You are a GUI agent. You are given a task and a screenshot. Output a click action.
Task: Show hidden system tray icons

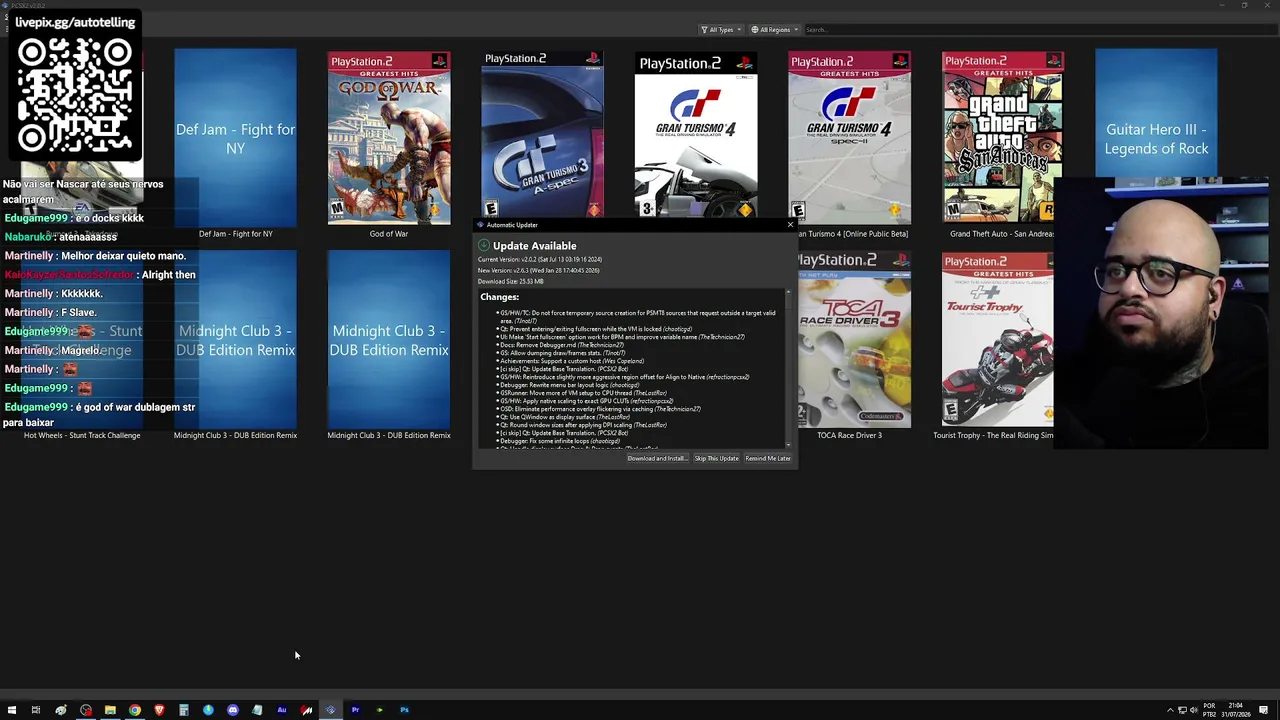pos(1170,710)
